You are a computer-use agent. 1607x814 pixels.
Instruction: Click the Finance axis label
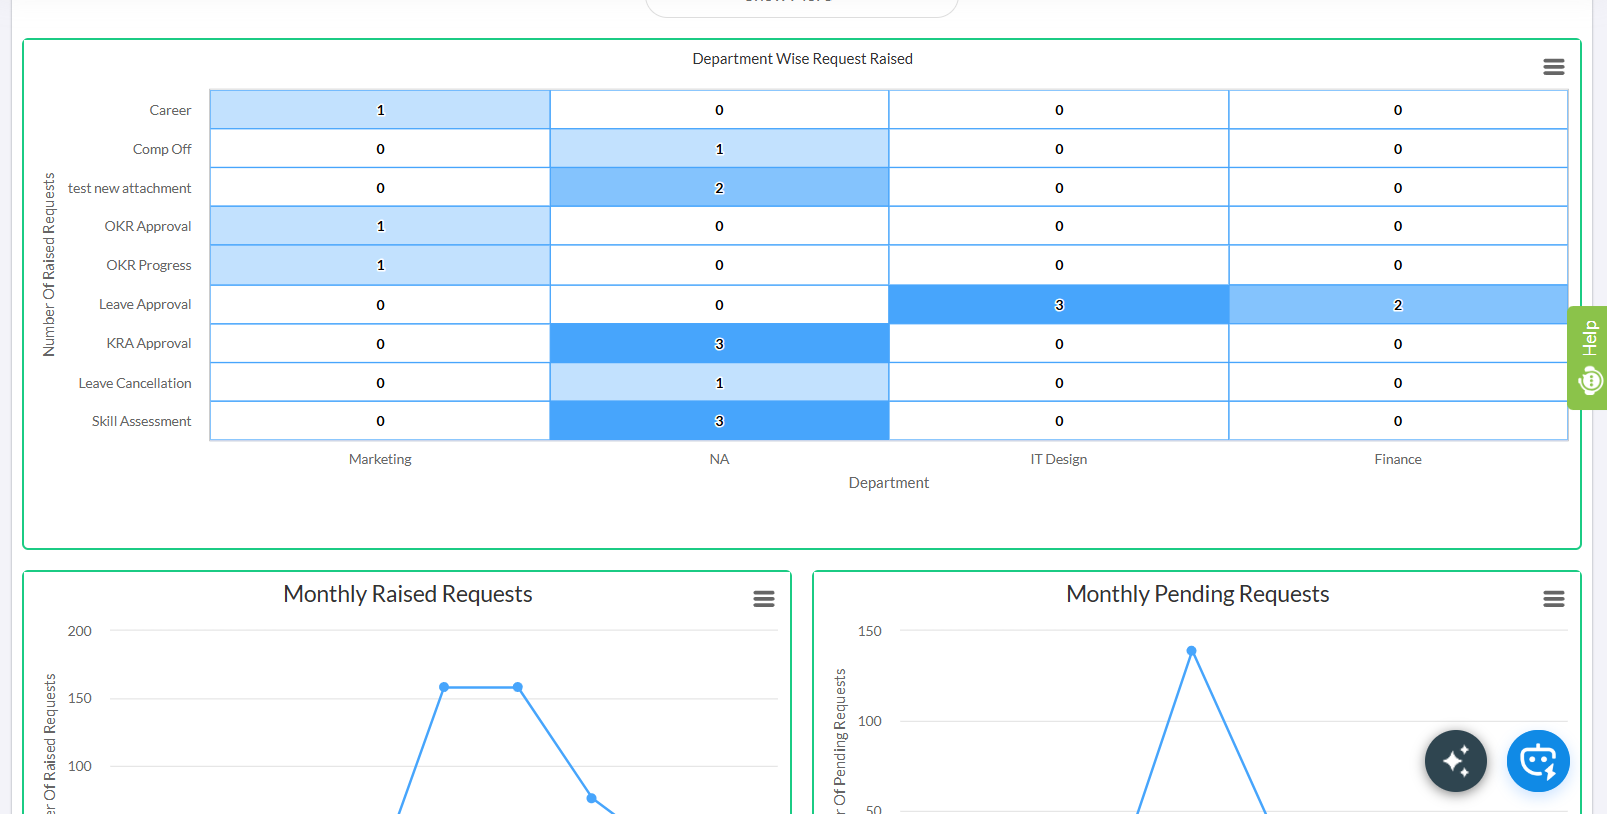click(1398, 459)
